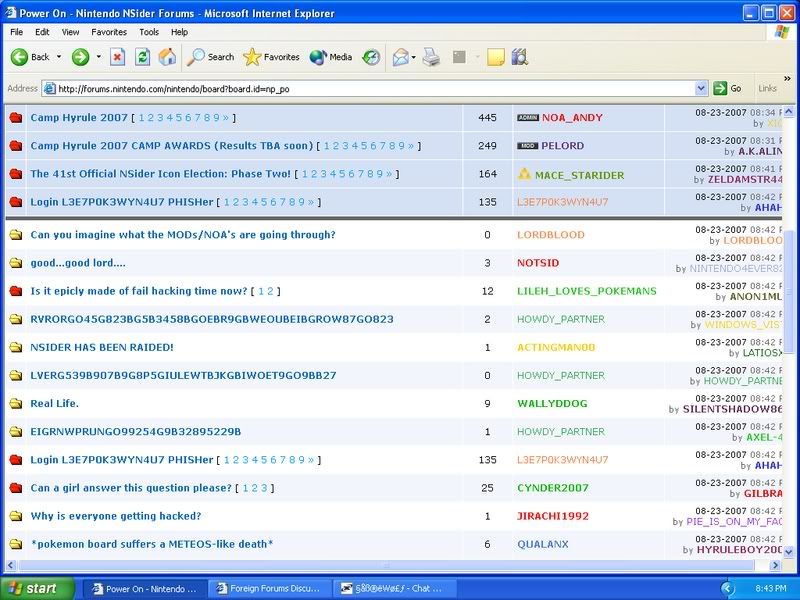This screenshot has width=800, height=600.
Task: Open the Media globe icon
Action: 318,57
